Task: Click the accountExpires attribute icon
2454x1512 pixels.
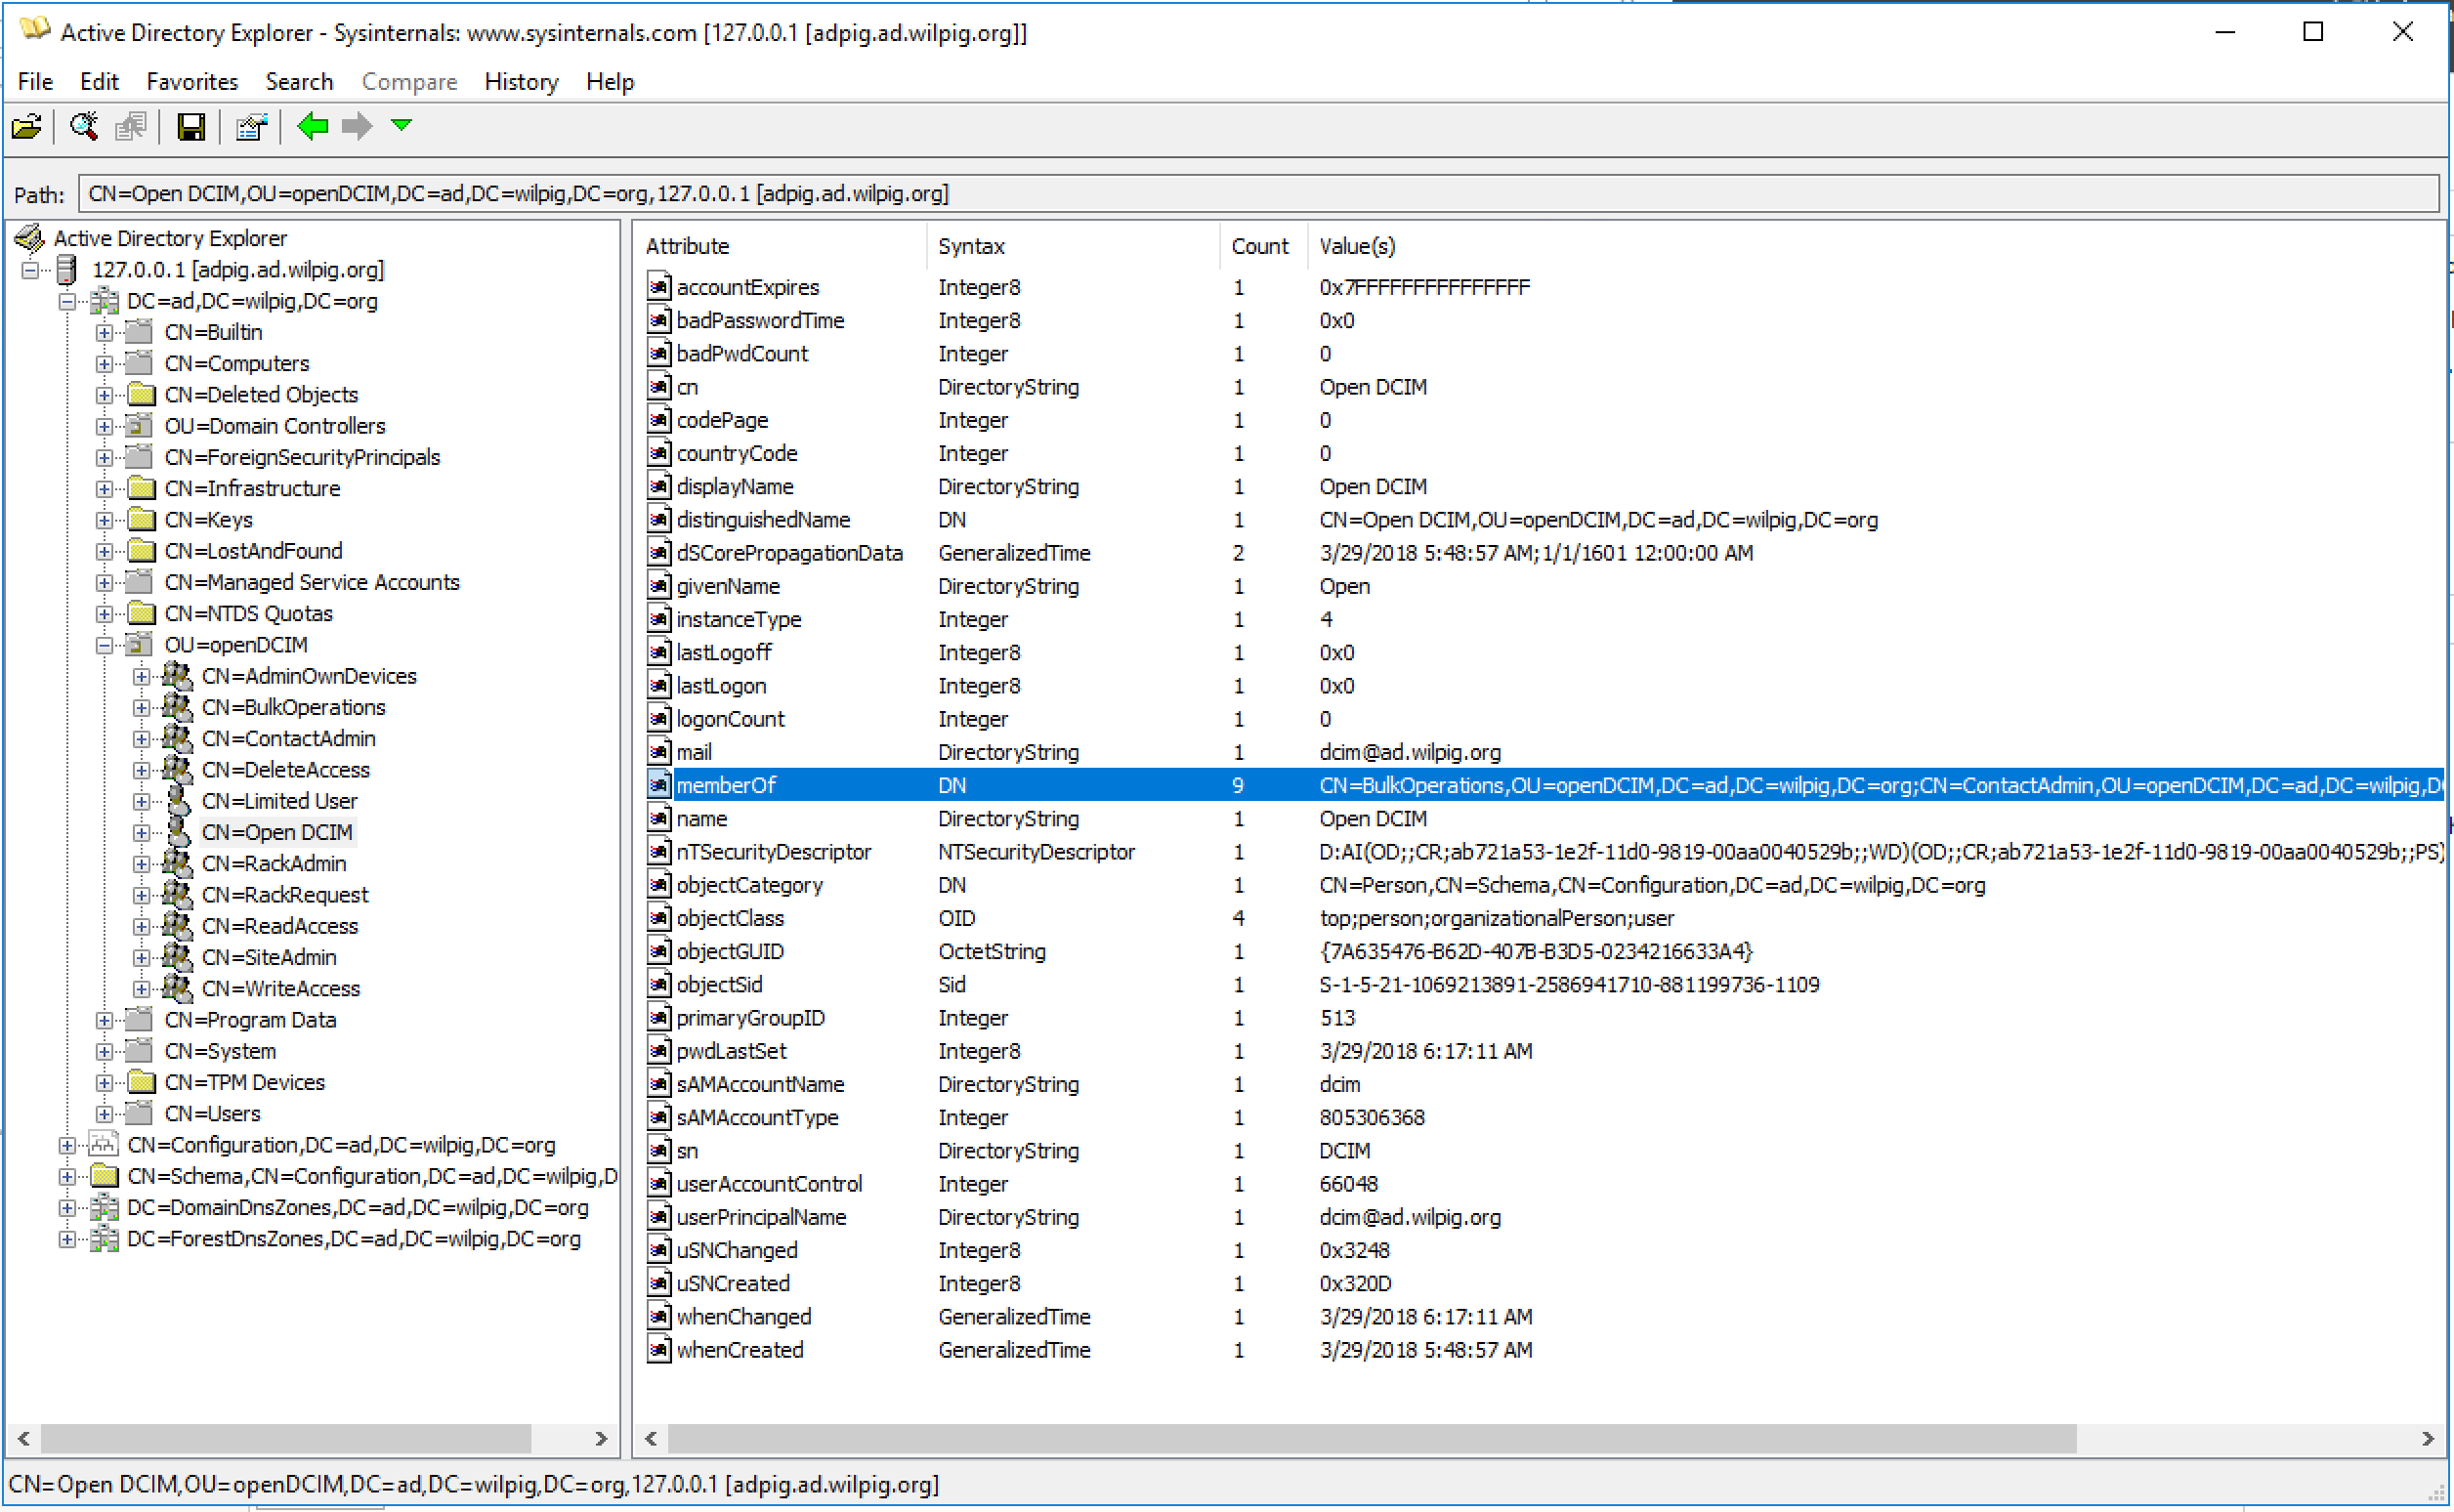Action: pos(658,287)
